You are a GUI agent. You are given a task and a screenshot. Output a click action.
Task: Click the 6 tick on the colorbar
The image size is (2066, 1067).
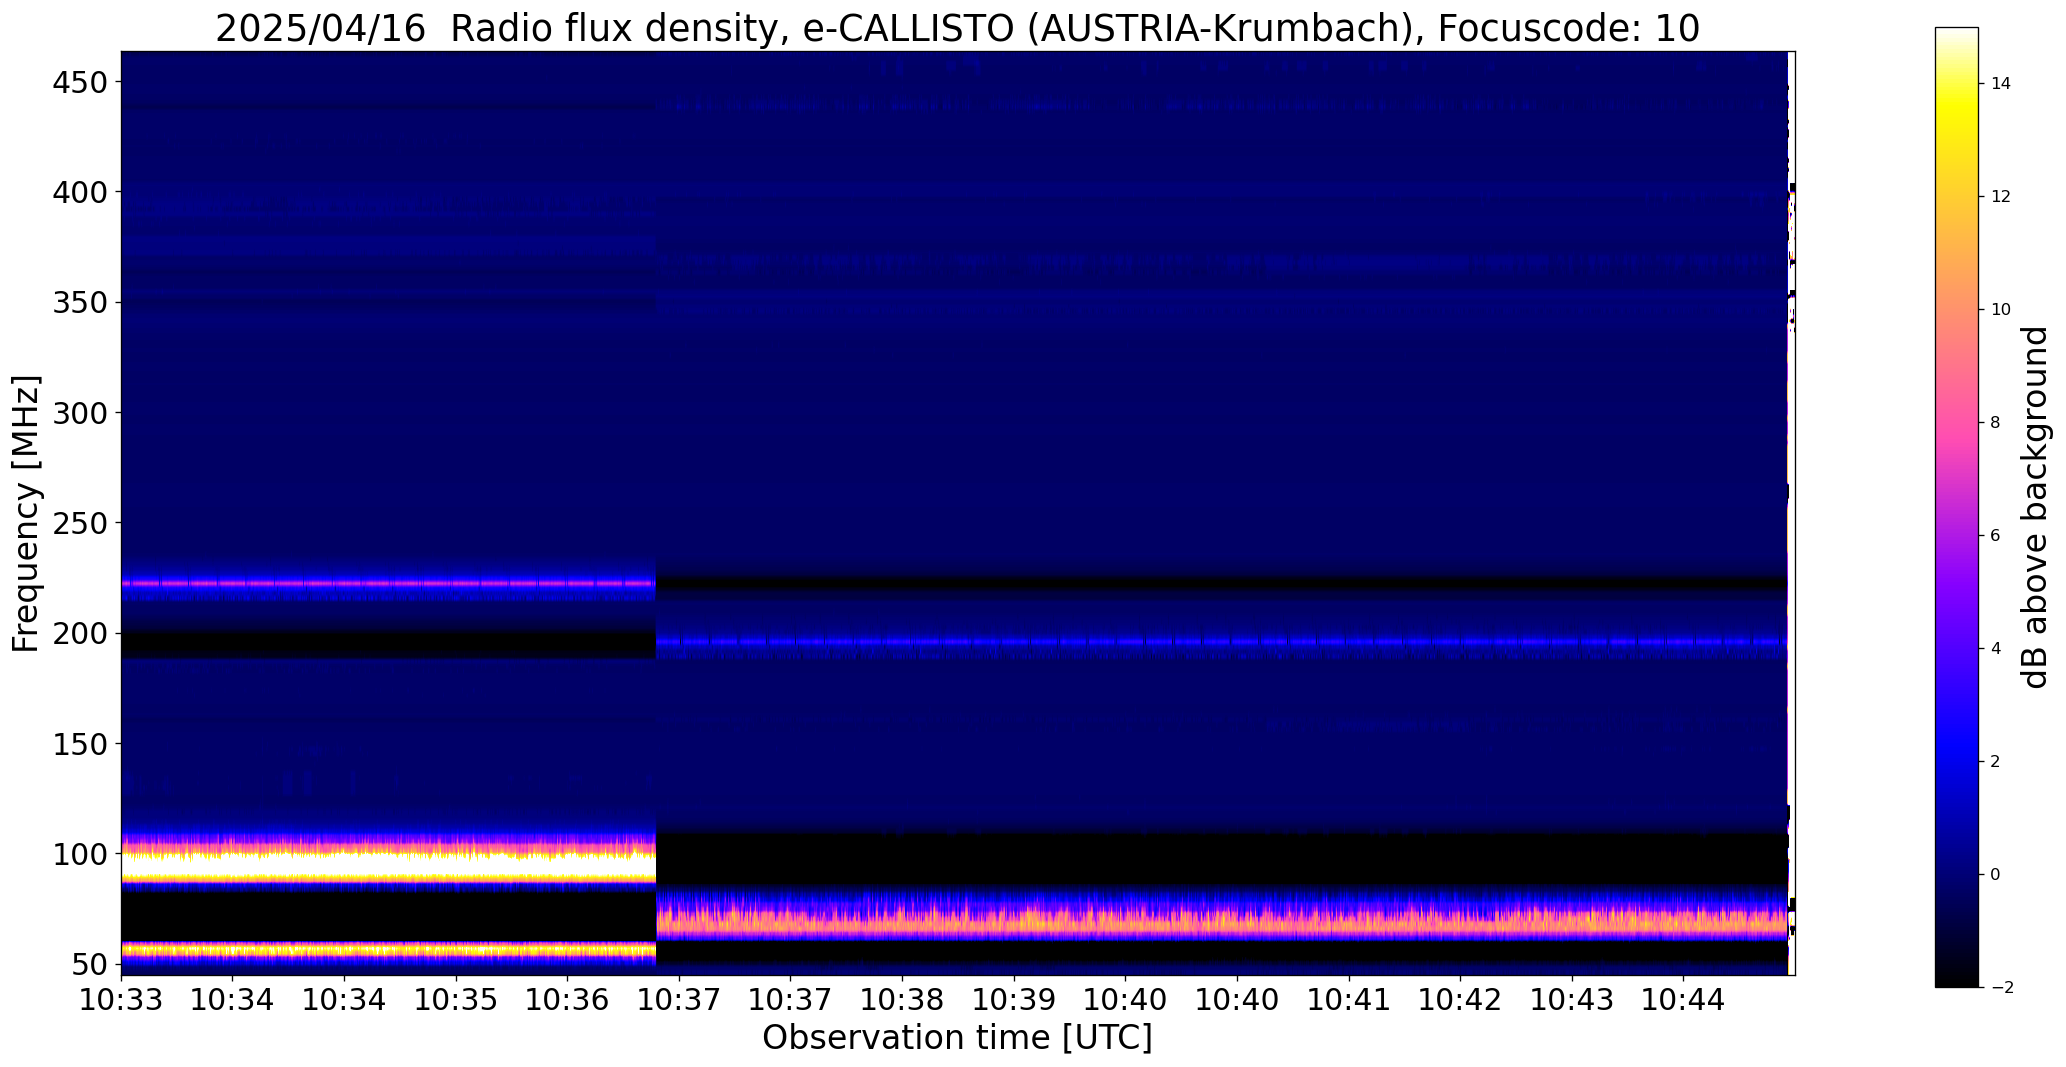point(1996,536)
